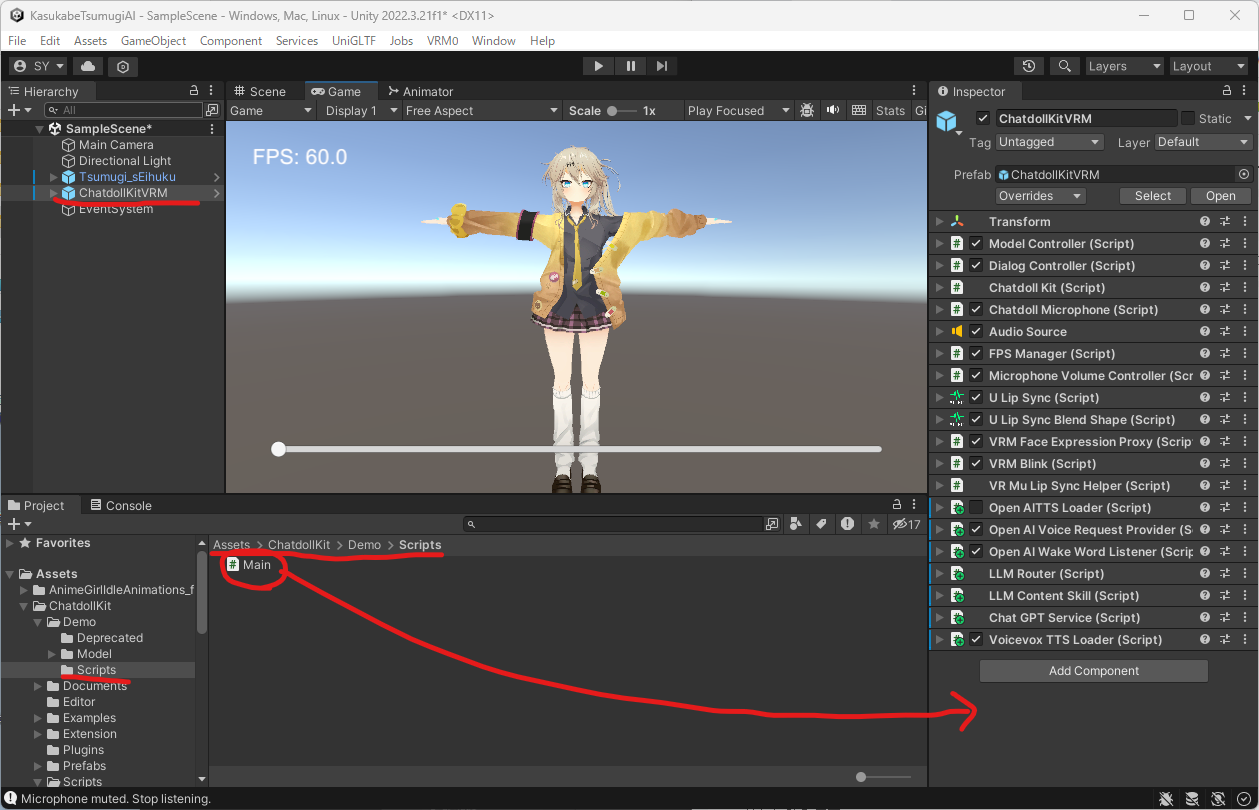This screenshot has height=810, width=1259.
Task: Select the Main script asset
Action: [x=250, y=565]
